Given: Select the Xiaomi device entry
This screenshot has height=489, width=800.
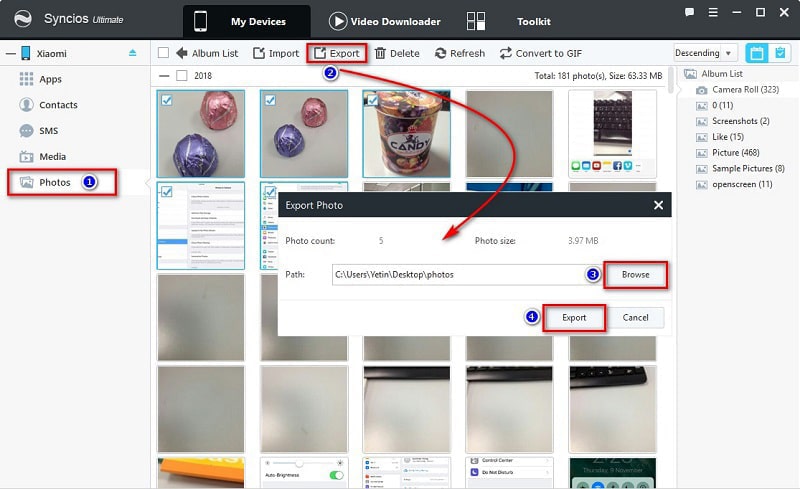Looking at the screenshot, I should point(52,54).
